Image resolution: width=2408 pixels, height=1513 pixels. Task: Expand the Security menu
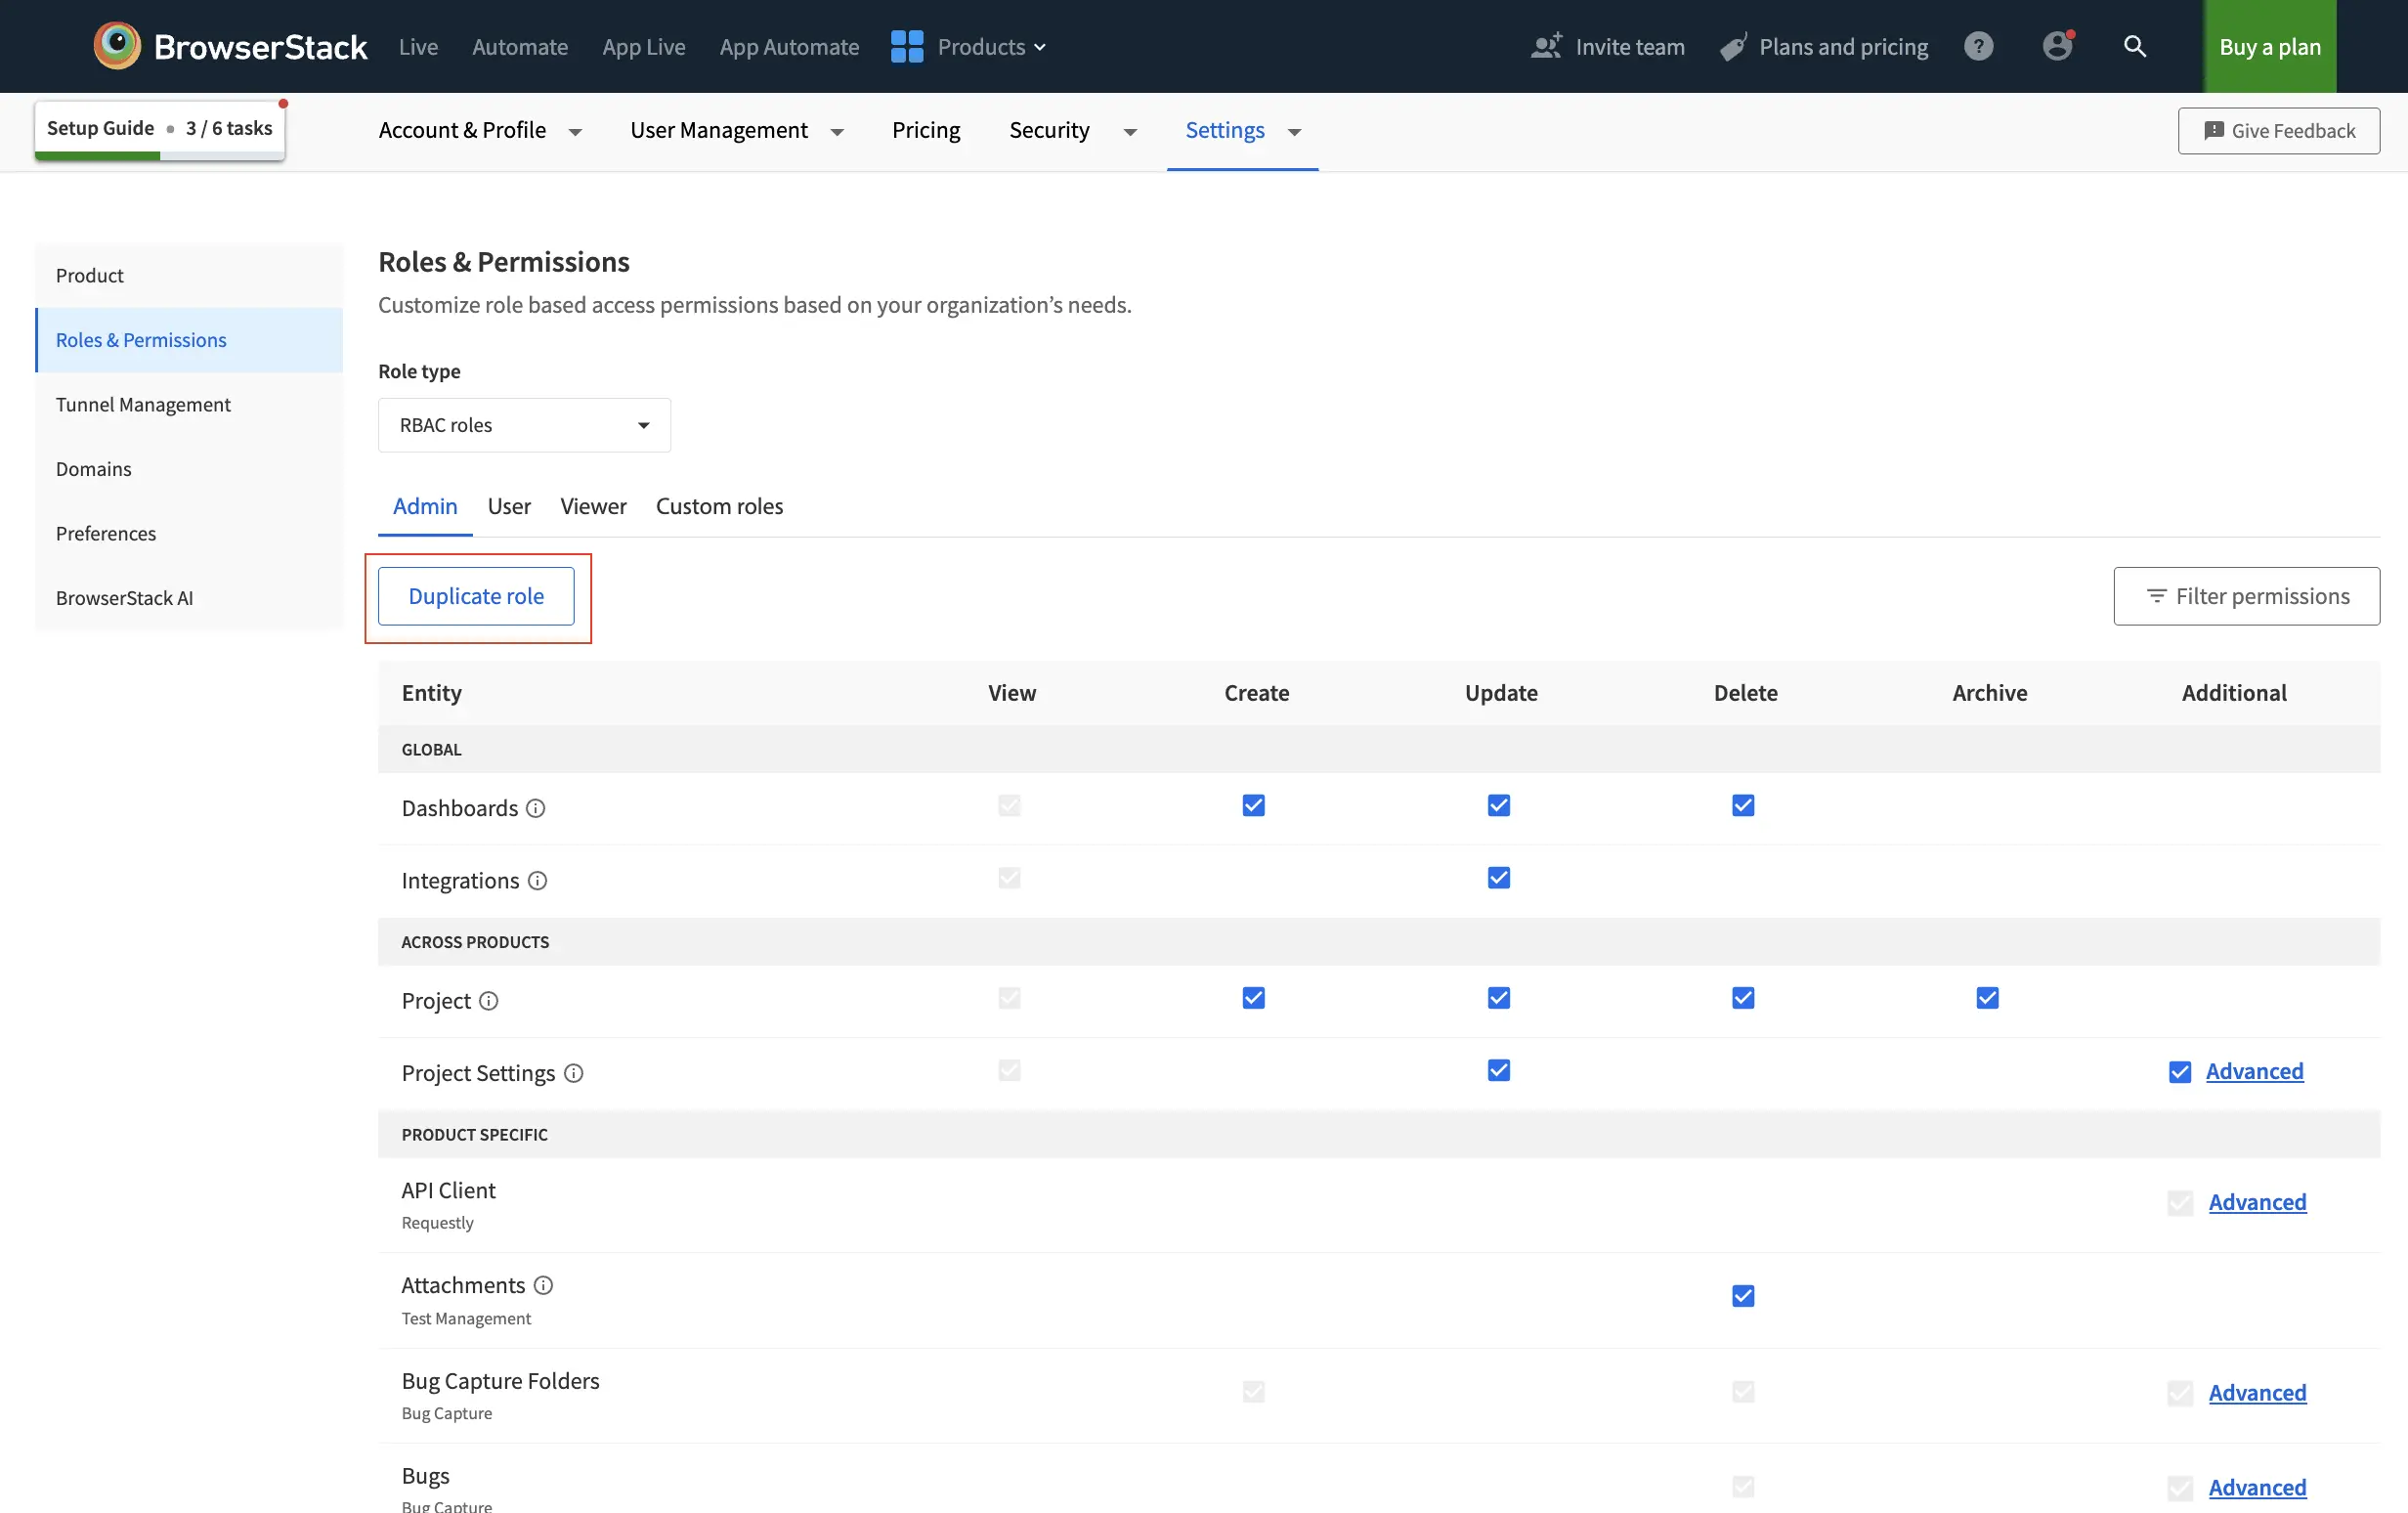tap(1049, 130)
